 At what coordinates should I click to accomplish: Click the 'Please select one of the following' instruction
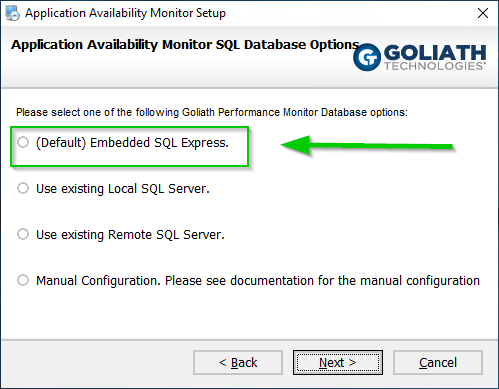point(212,112)
